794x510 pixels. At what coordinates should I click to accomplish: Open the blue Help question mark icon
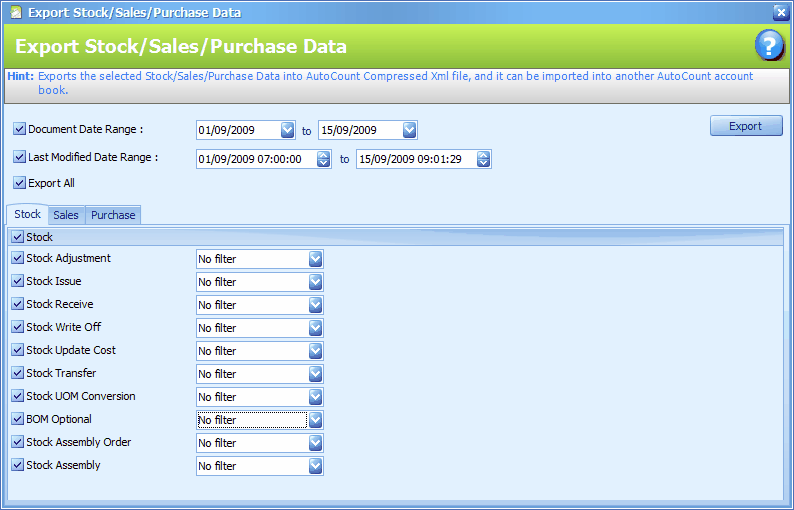769,46
